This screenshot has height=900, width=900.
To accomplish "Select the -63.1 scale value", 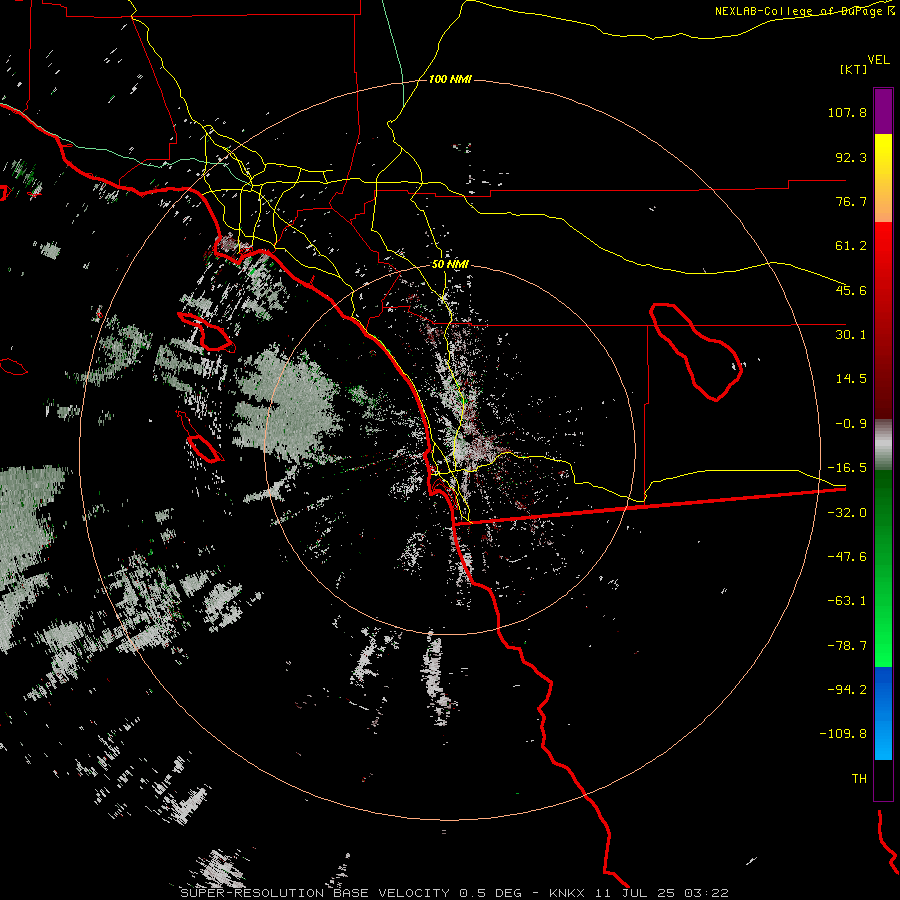I will tap(847, 601).
